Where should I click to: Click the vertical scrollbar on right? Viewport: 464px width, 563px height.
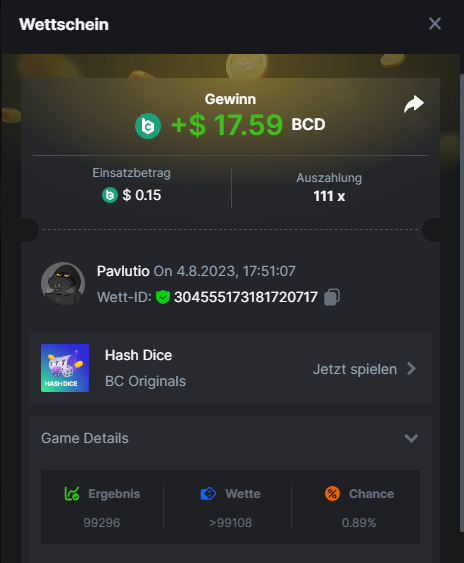tap(462, 302)
